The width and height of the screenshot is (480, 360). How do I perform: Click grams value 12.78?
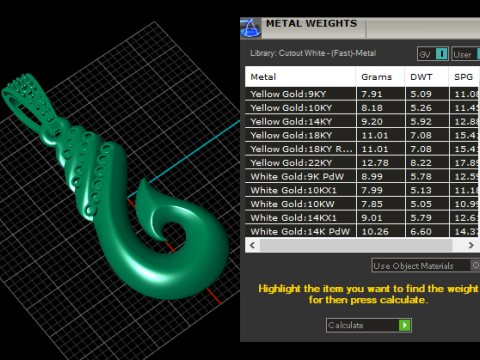(375, 163)
